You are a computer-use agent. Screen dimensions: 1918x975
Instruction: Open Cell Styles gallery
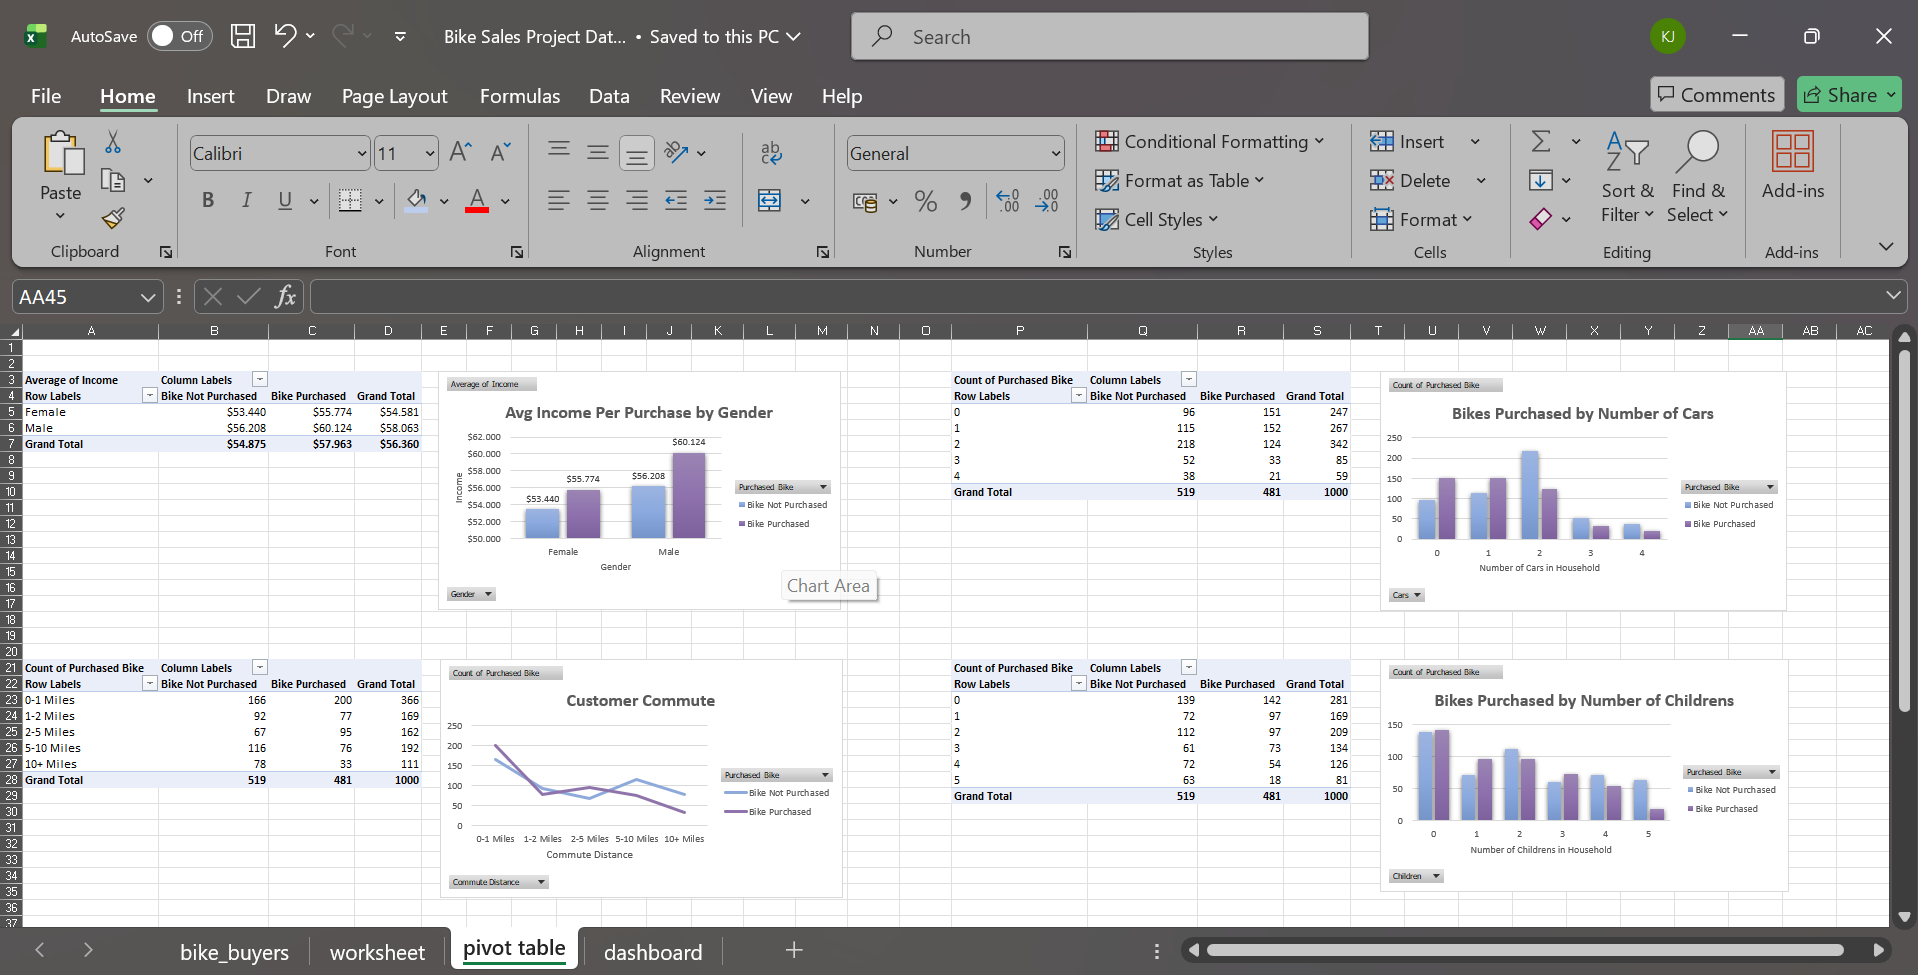tap(1157, 219)
